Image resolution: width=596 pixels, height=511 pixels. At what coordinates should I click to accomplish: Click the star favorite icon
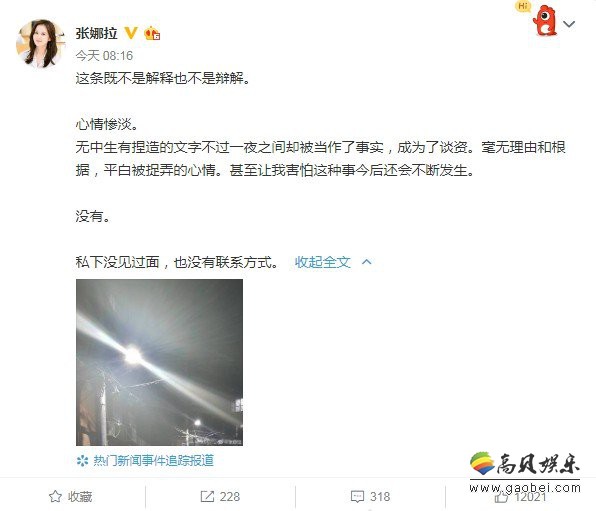[x=55, y=497]
